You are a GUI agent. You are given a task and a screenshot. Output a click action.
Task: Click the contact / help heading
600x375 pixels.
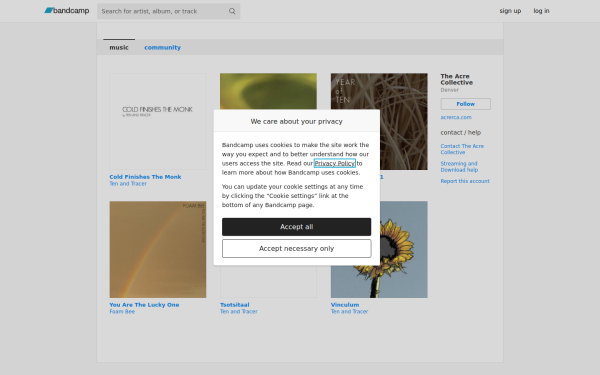[x=460, y=132]
